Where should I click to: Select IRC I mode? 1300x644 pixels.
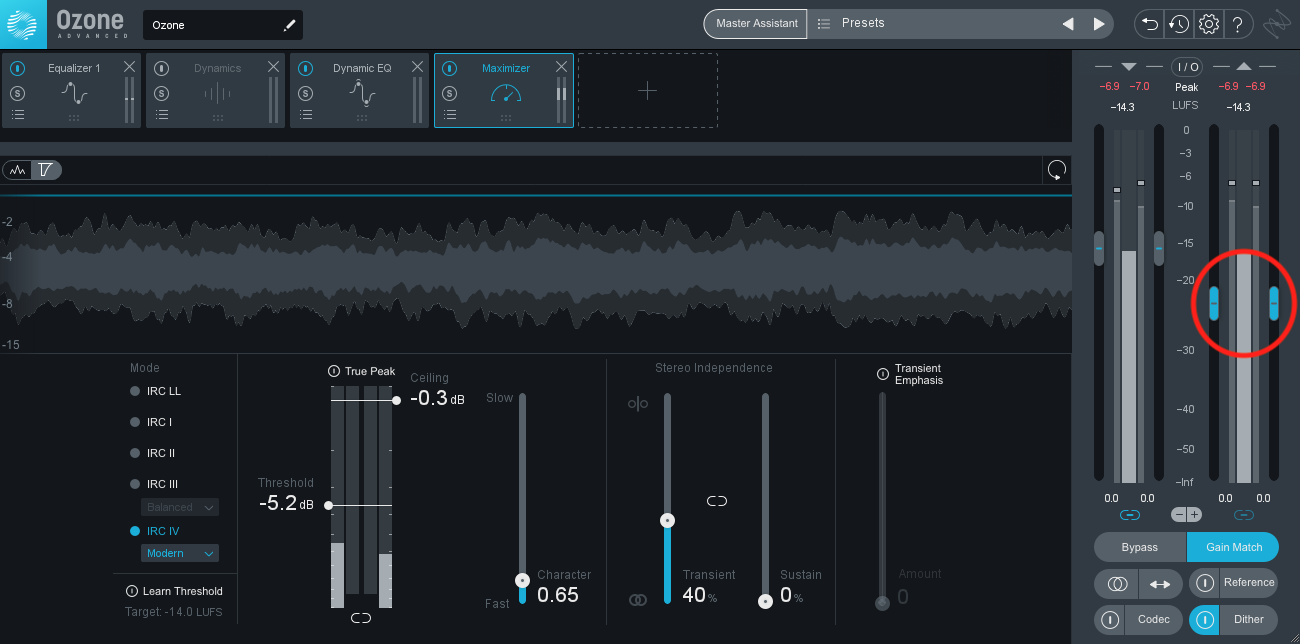tap(151, 422)
